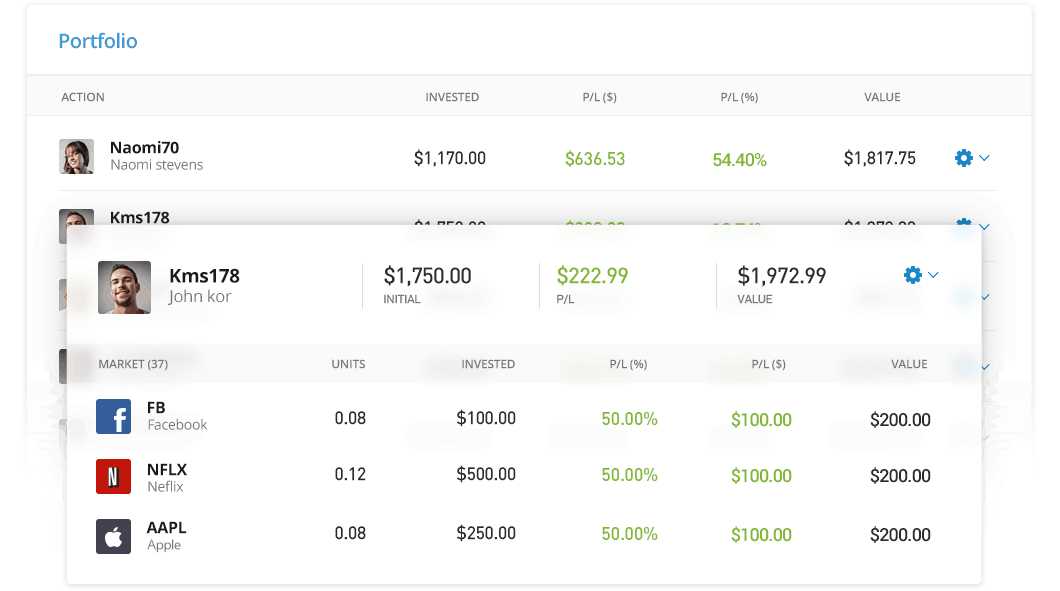Click the Facebook logo icon
The height and width of the screenshot is (591, 1060).
click(114, 416)
